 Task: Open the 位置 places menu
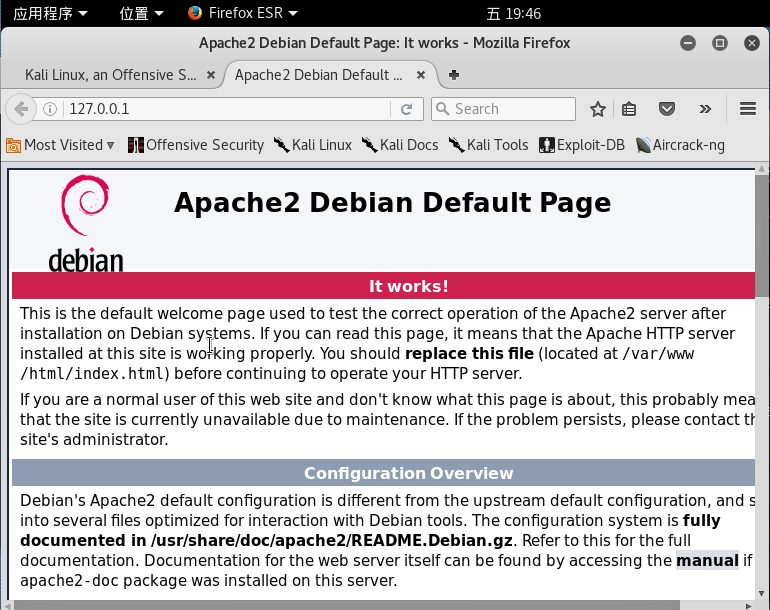(141, 13)
